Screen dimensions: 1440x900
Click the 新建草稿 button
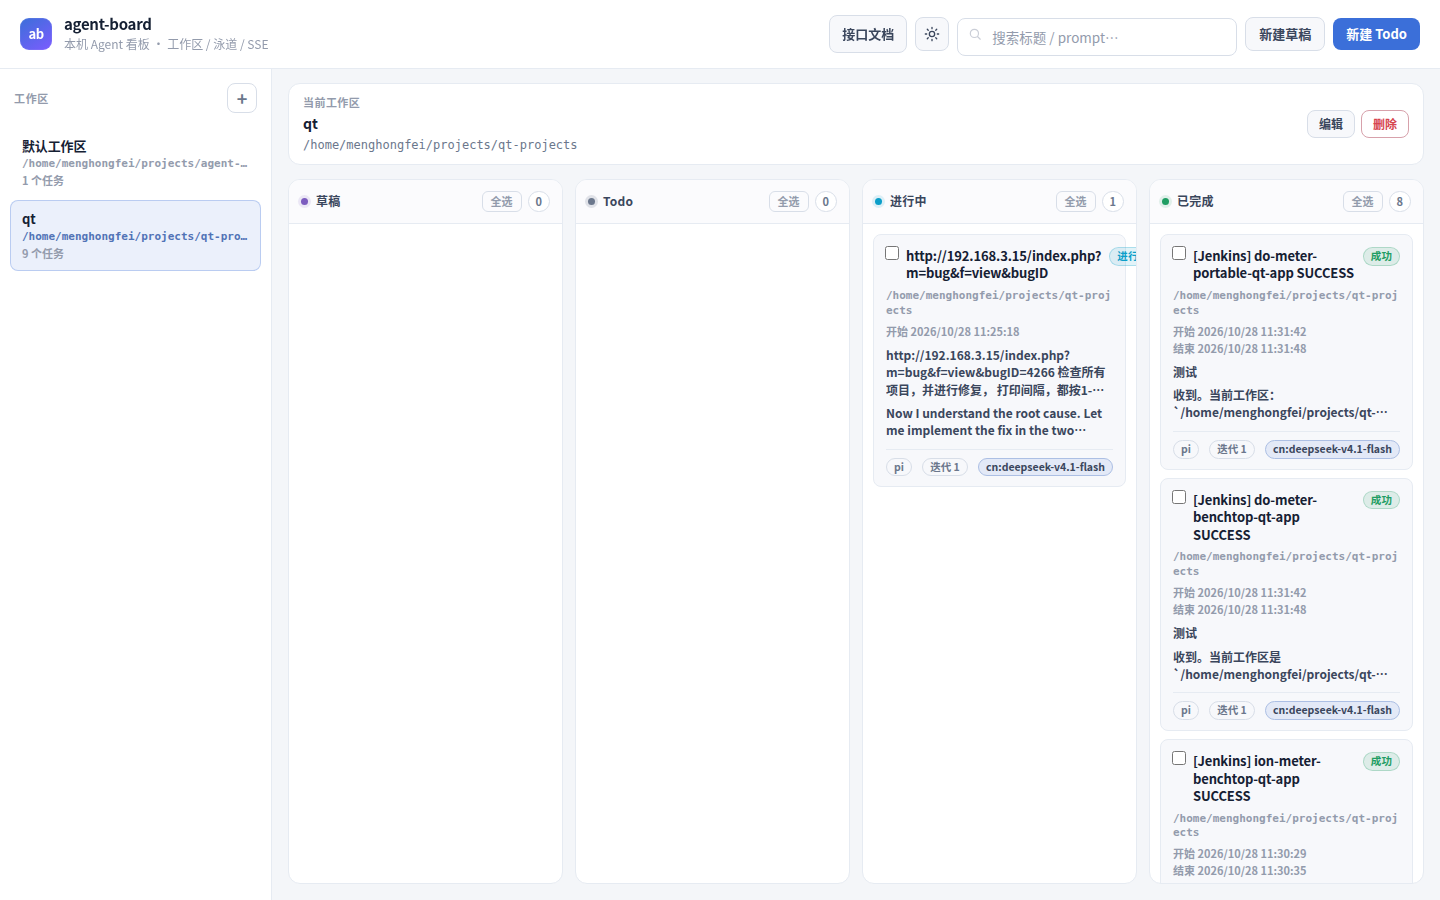point(1285,34)
